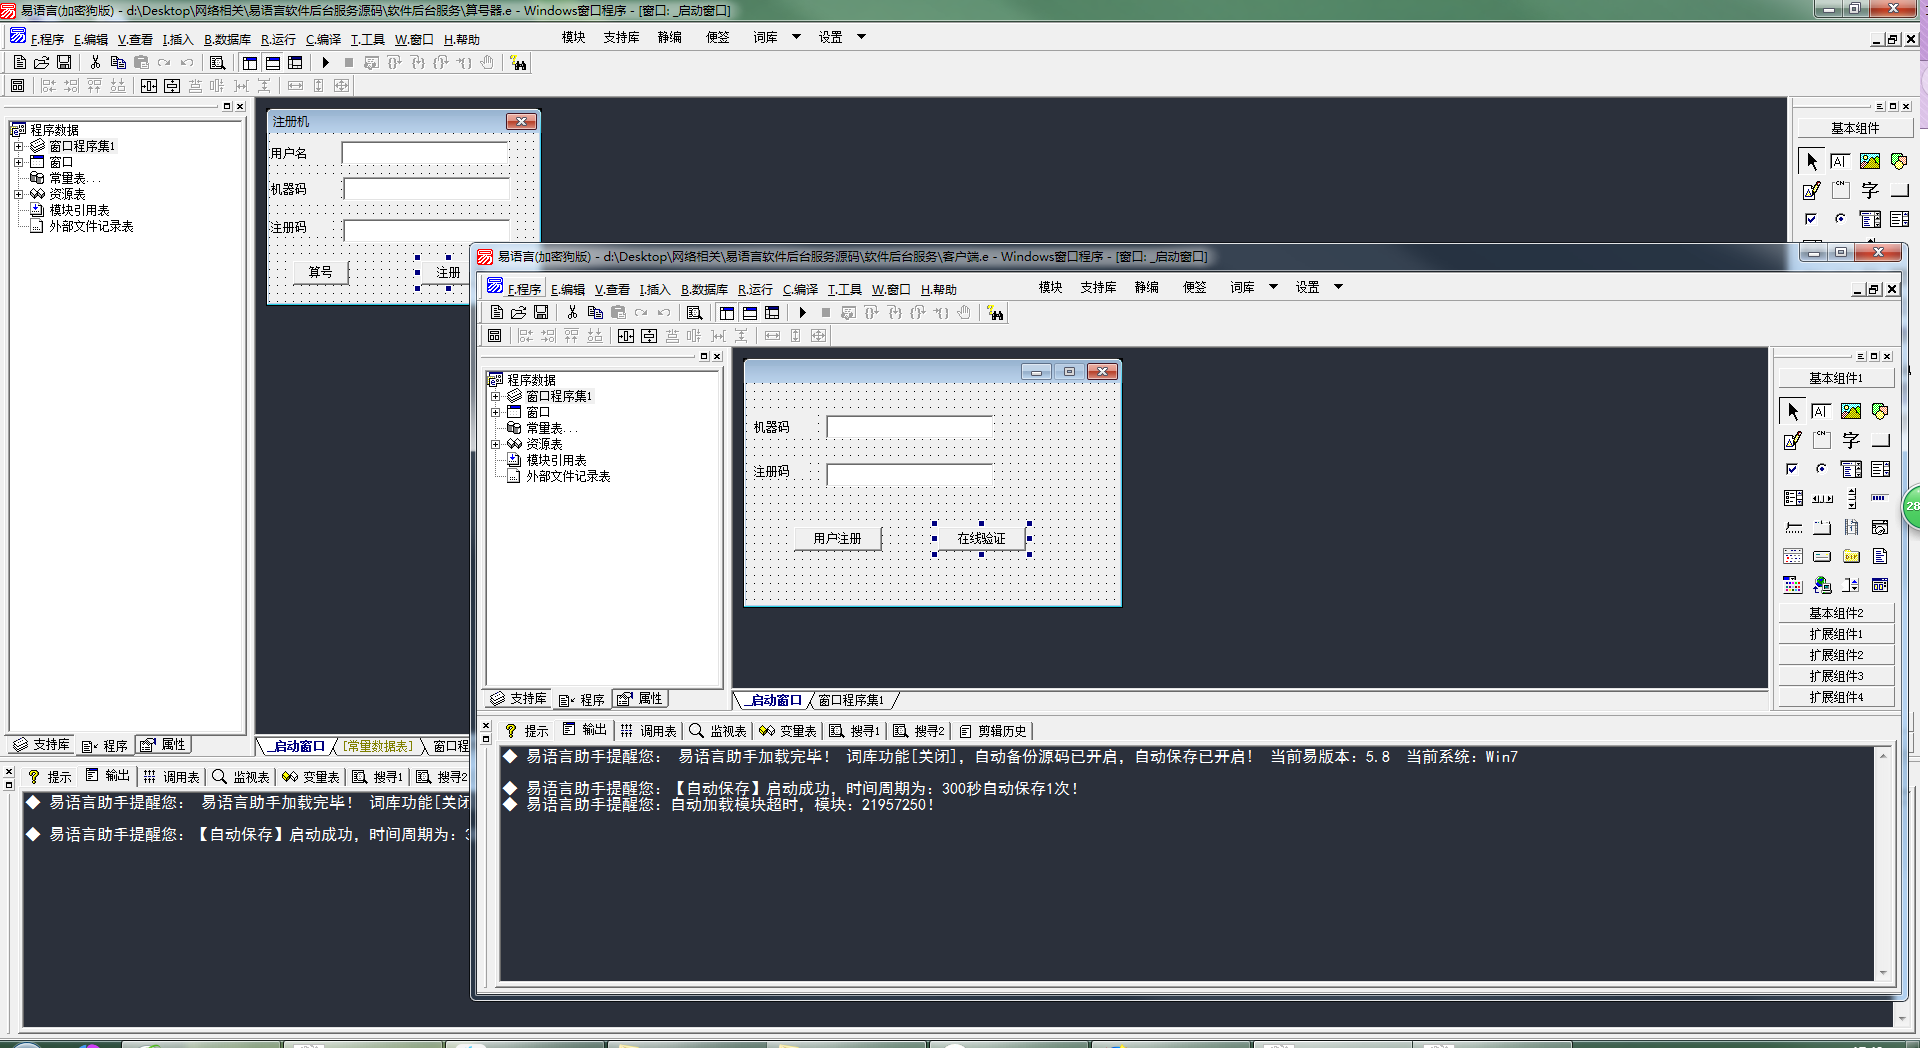
Task: Switch to 属性 tab in front window
Action: tap(640, 699)
